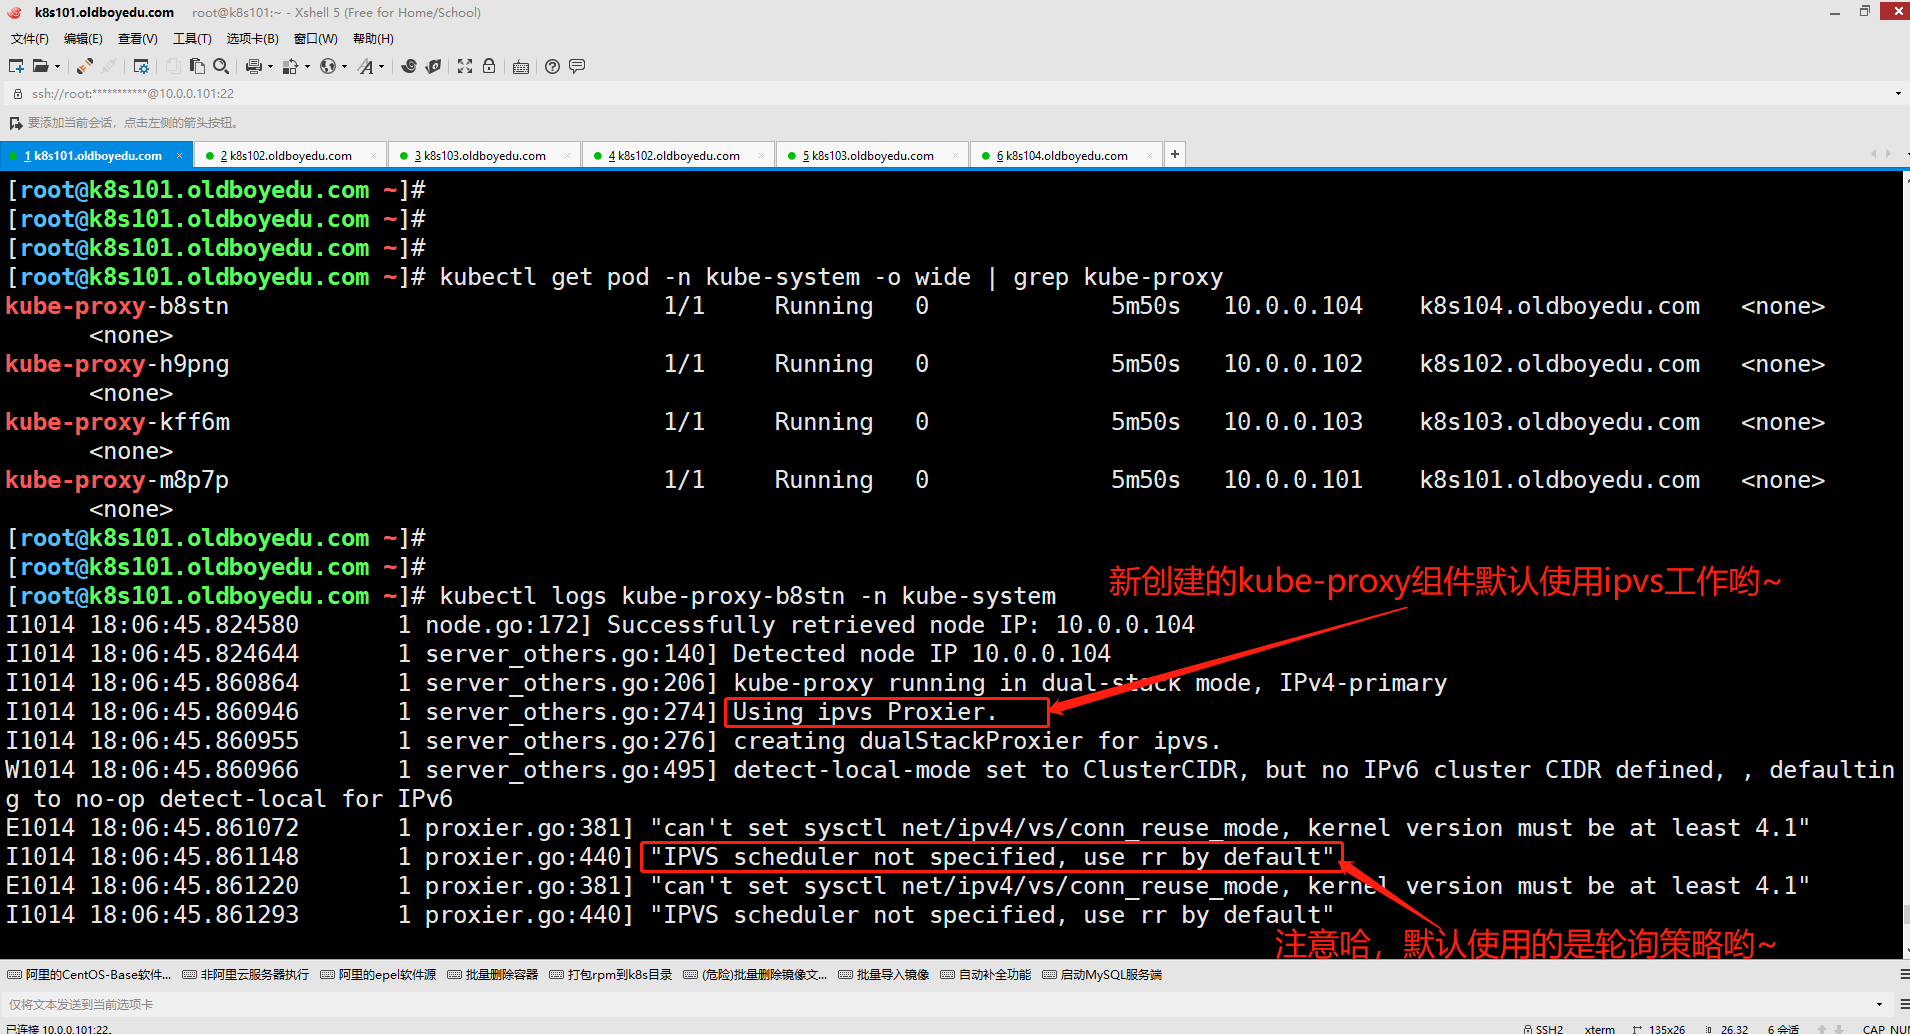The image size is (1910, 1034).
Task: Click the Reconnect icon in toolbar
Action: pos(84,66)
